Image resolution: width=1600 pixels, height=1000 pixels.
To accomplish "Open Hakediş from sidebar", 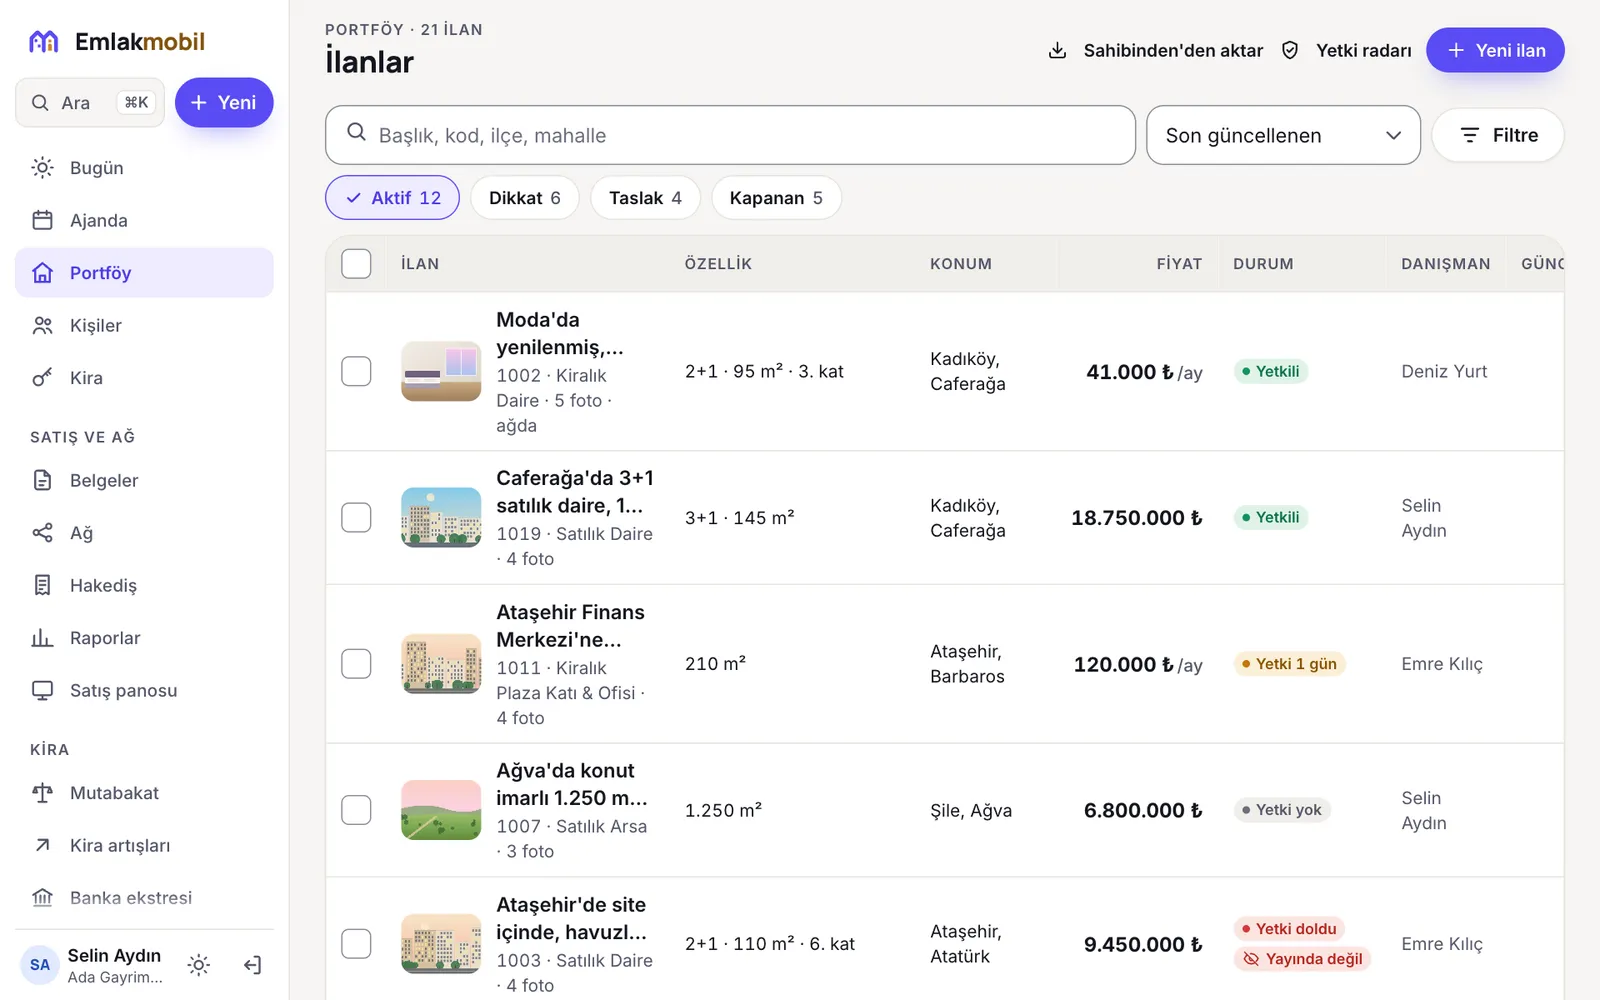I will (x=144, y=585).
